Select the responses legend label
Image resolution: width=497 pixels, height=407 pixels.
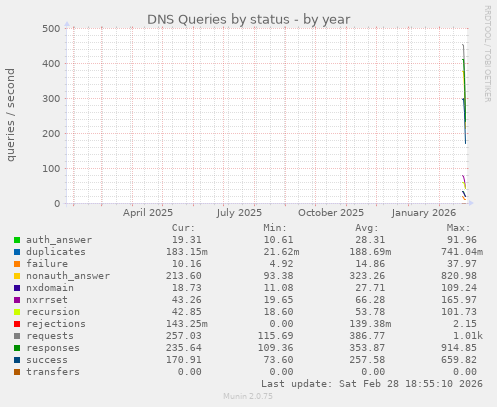tap(53, 348)
